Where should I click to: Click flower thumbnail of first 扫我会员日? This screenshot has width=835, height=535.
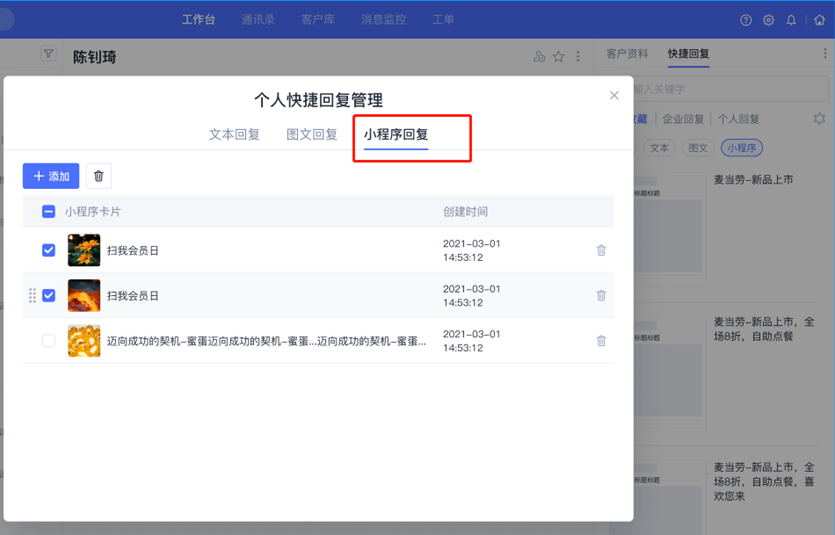click(84, 250)
